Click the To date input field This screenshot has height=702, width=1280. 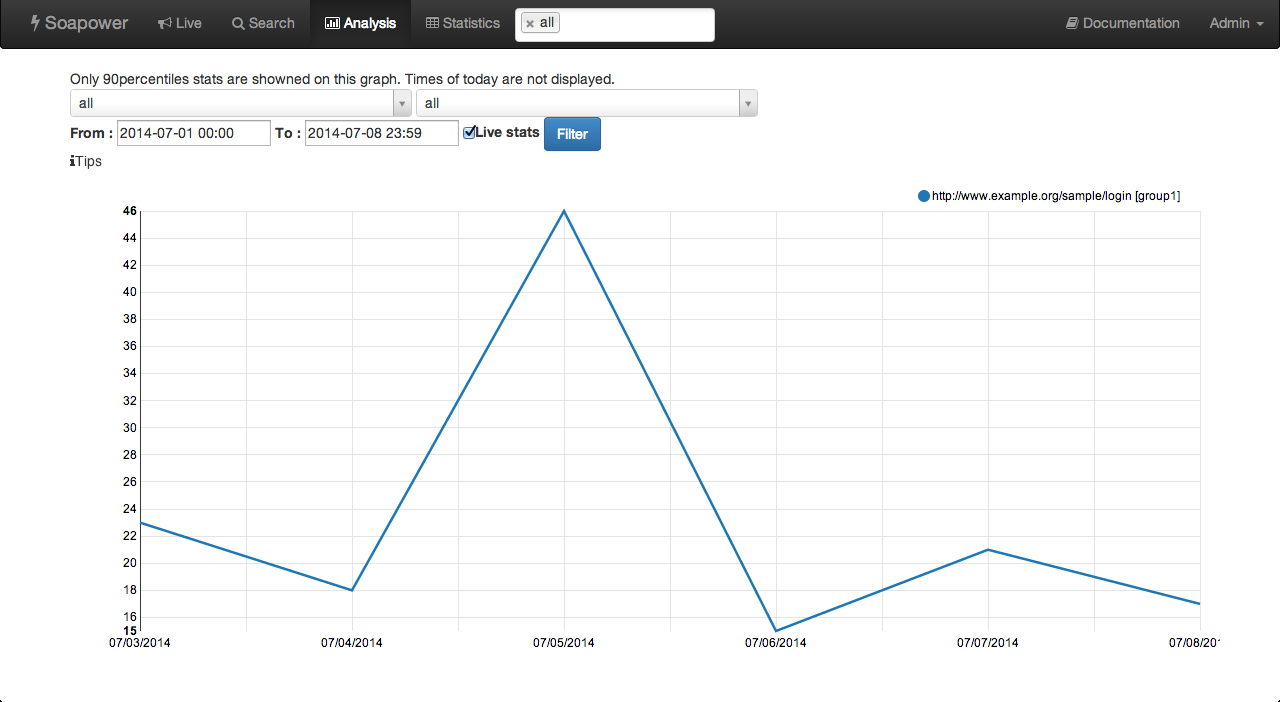coord(381,133)
